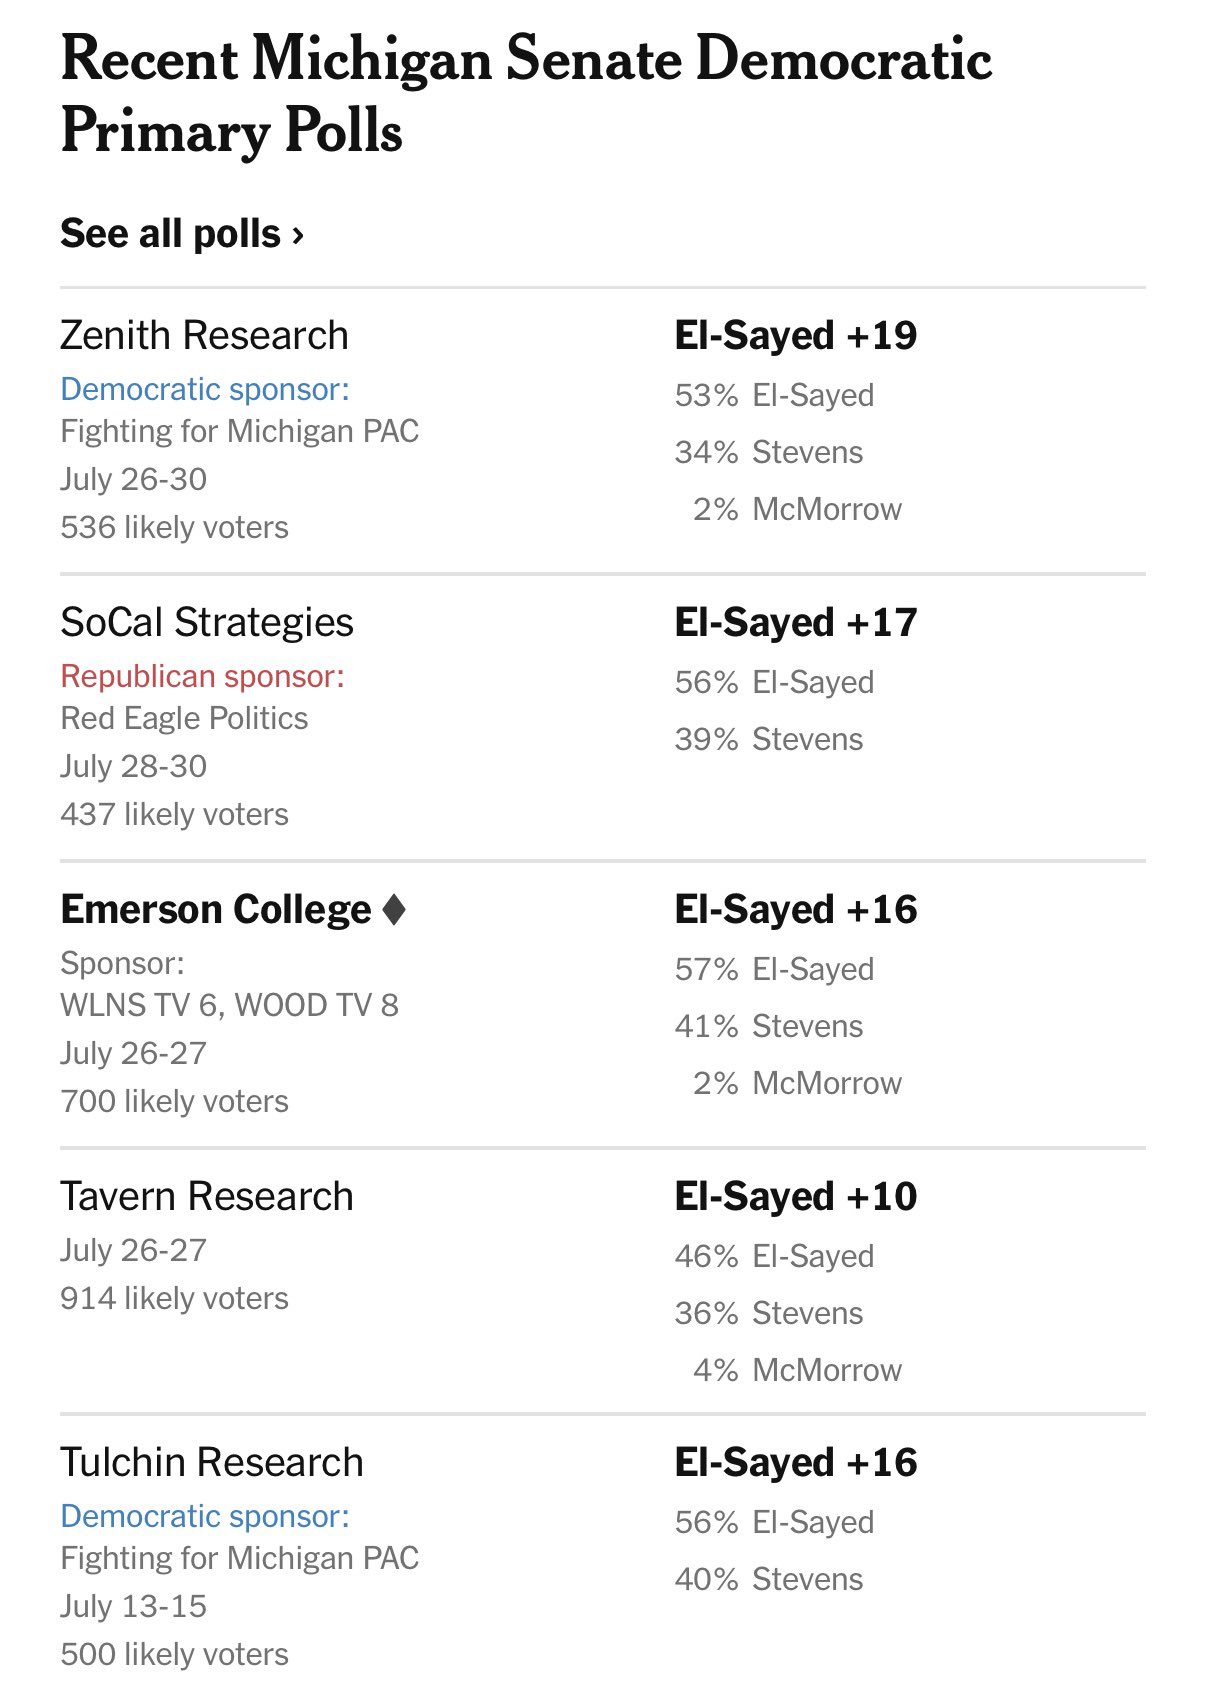1206x1697 pixels.
Task: Click the El-Sayed +17 result heading
Action: tap(796, 622)
